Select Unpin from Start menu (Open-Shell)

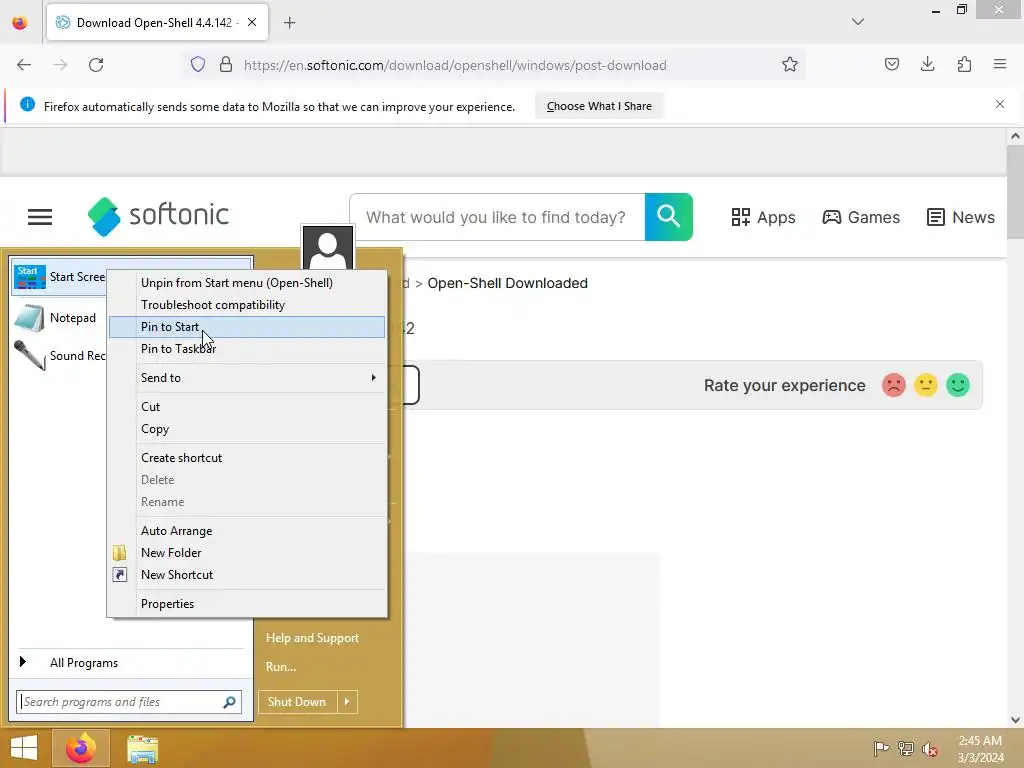click(248, 283)
